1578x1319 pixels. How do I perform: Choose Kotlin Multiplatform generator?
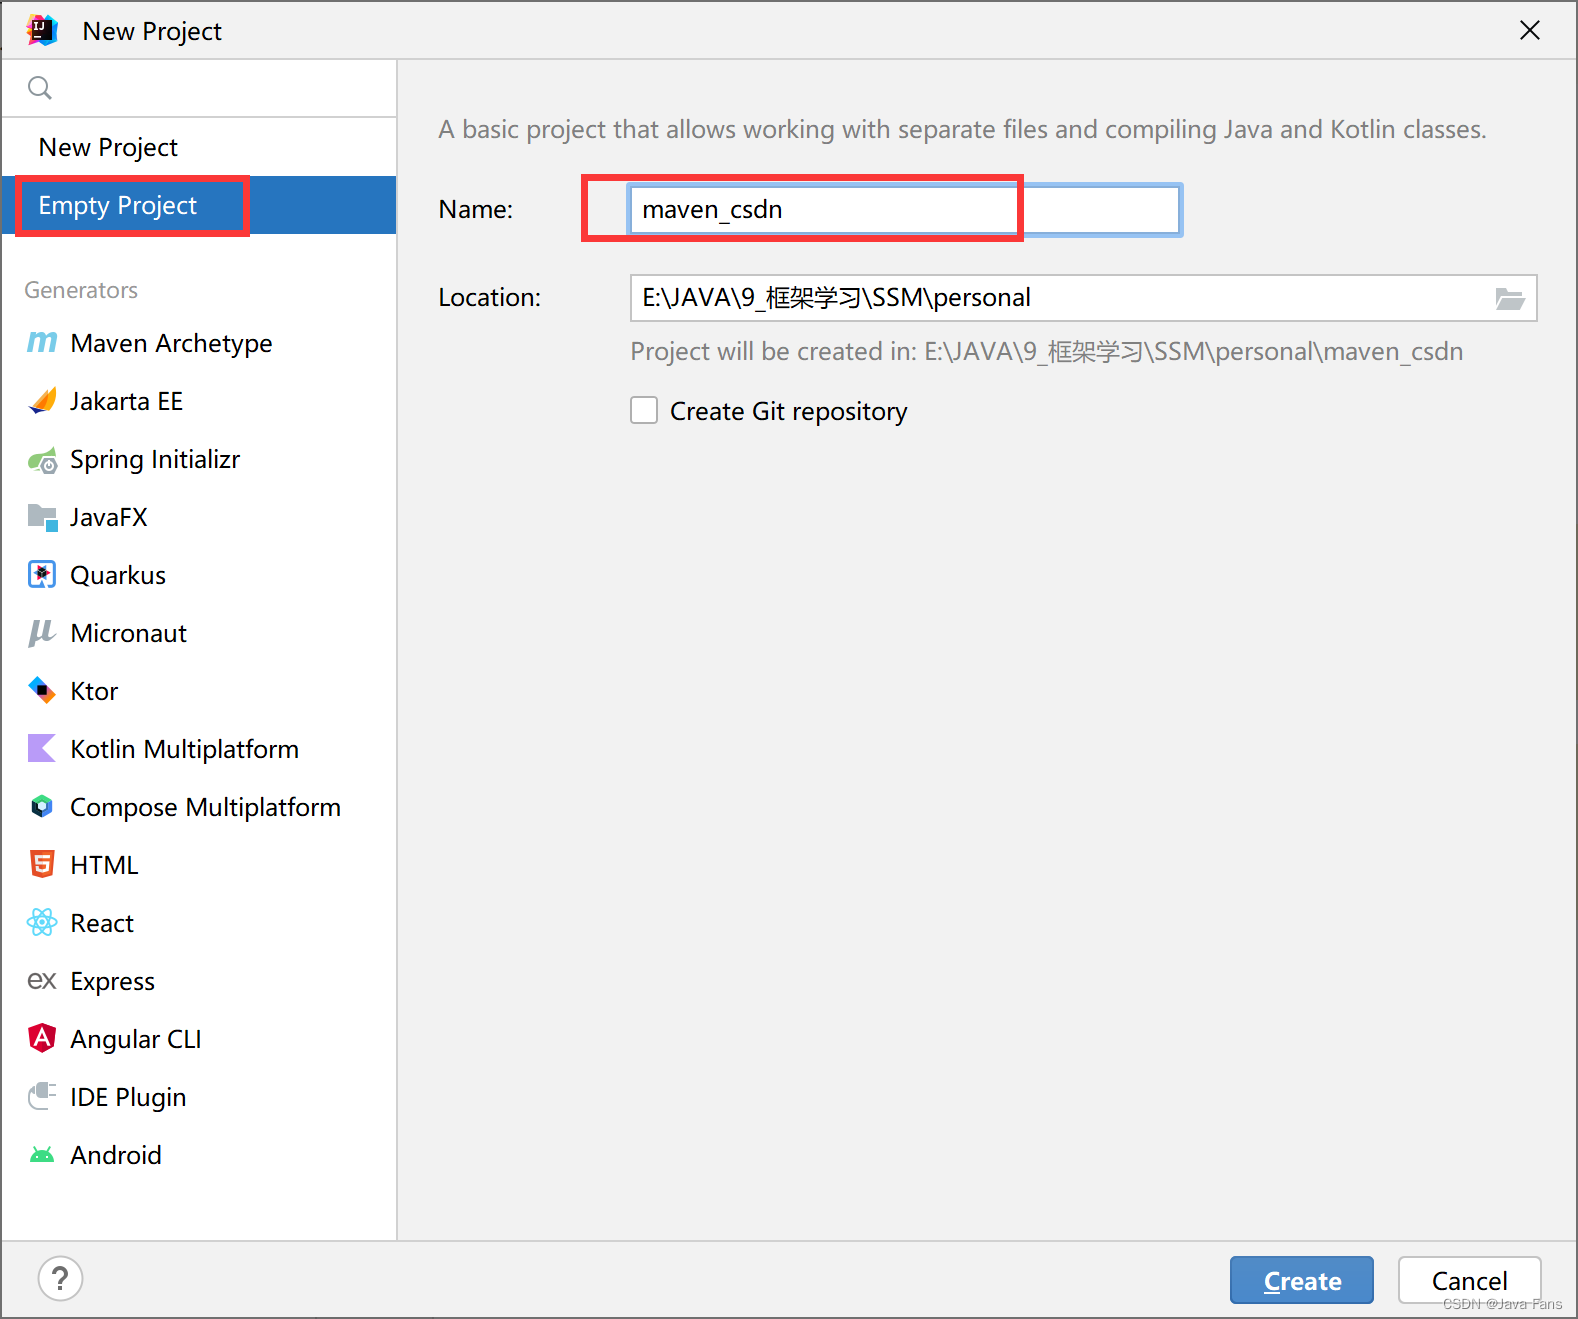tap(199, 749)
